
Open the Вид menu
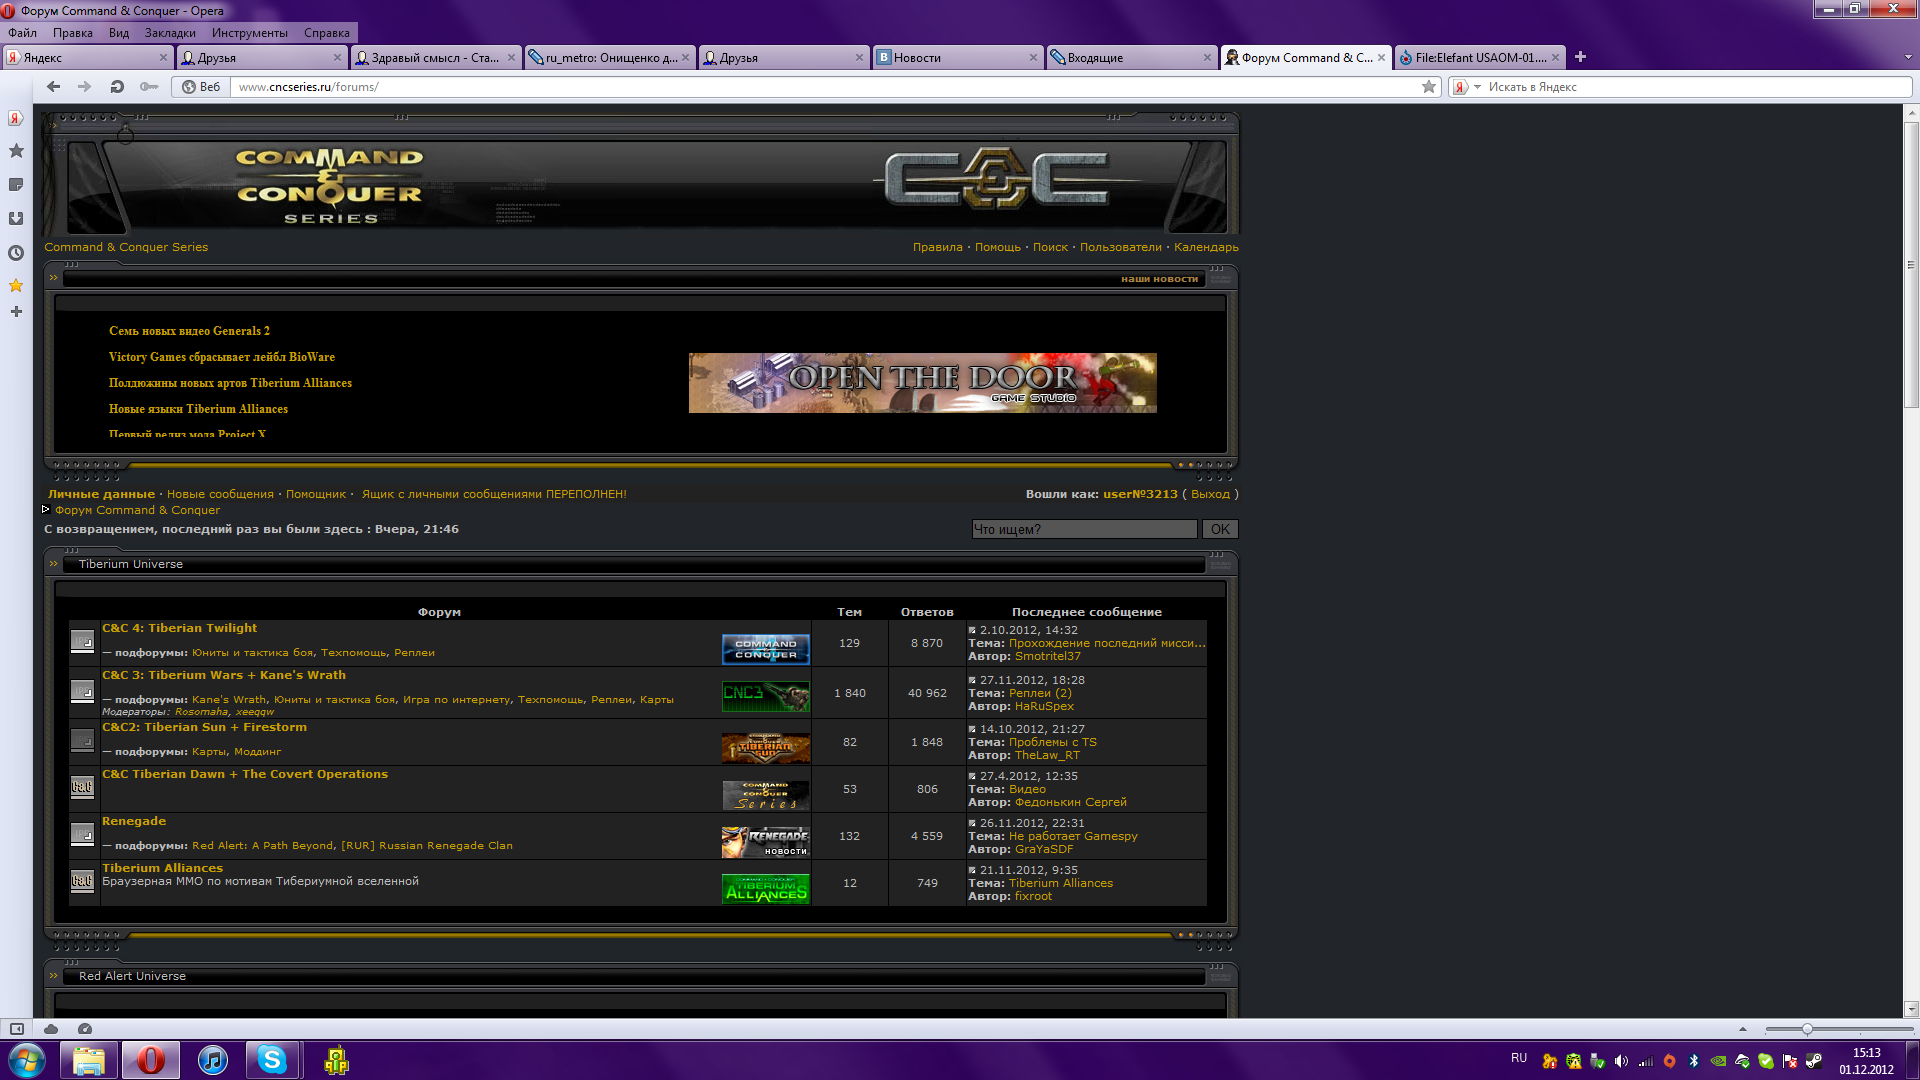pos(119,33)
